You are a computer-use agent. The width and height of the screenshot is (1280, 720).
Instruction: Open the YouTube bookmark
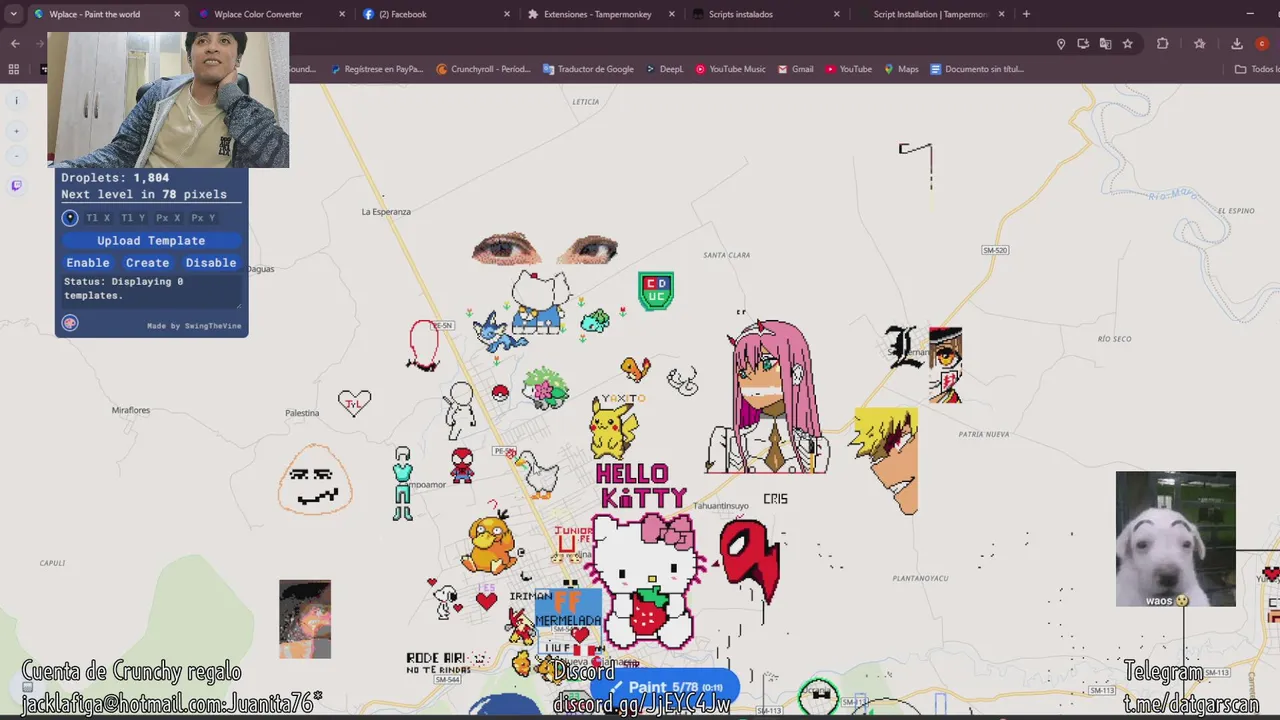point(848,69)
